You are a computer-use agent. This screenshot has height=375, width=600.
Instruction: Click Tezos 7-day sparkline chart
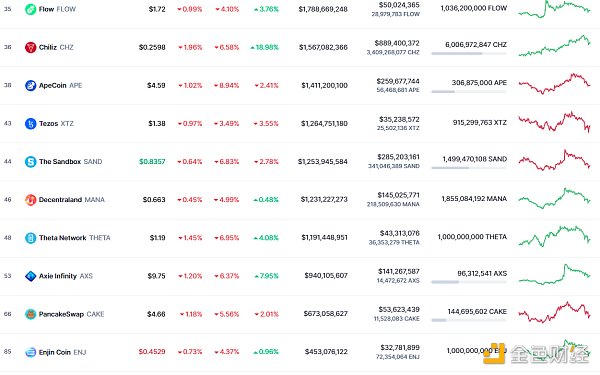[554, 122]
